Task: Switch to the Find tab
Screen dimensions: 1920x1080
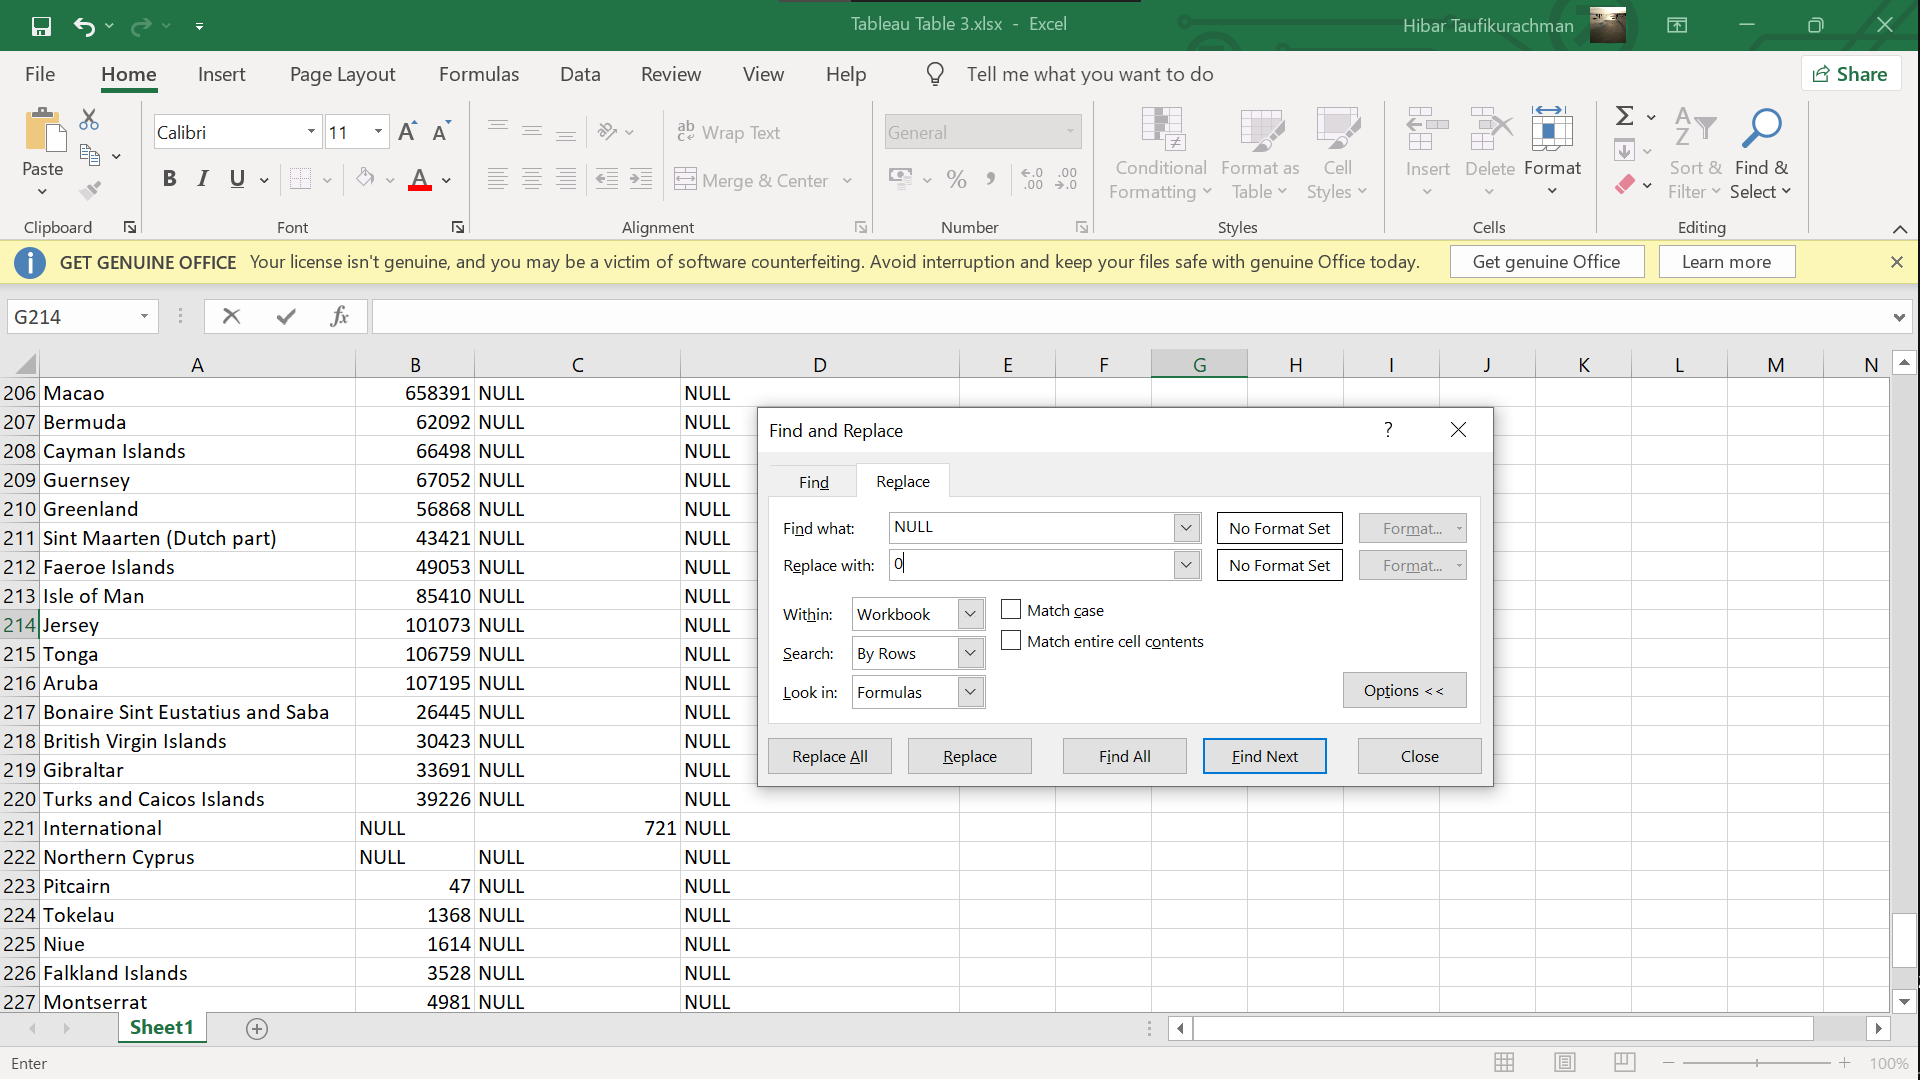Action: click(x=813, y=482)
